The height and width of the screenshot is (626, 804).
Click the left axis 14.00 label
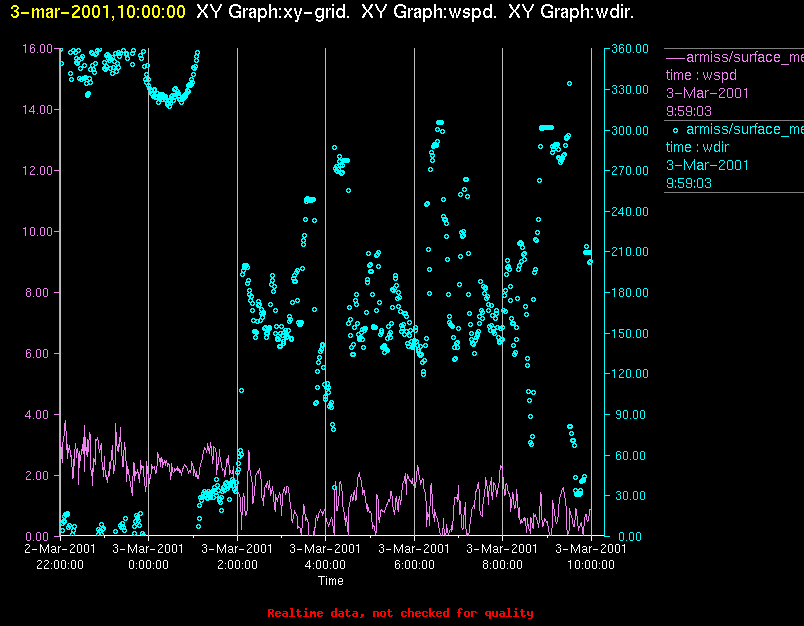click(x=37, y=110)
